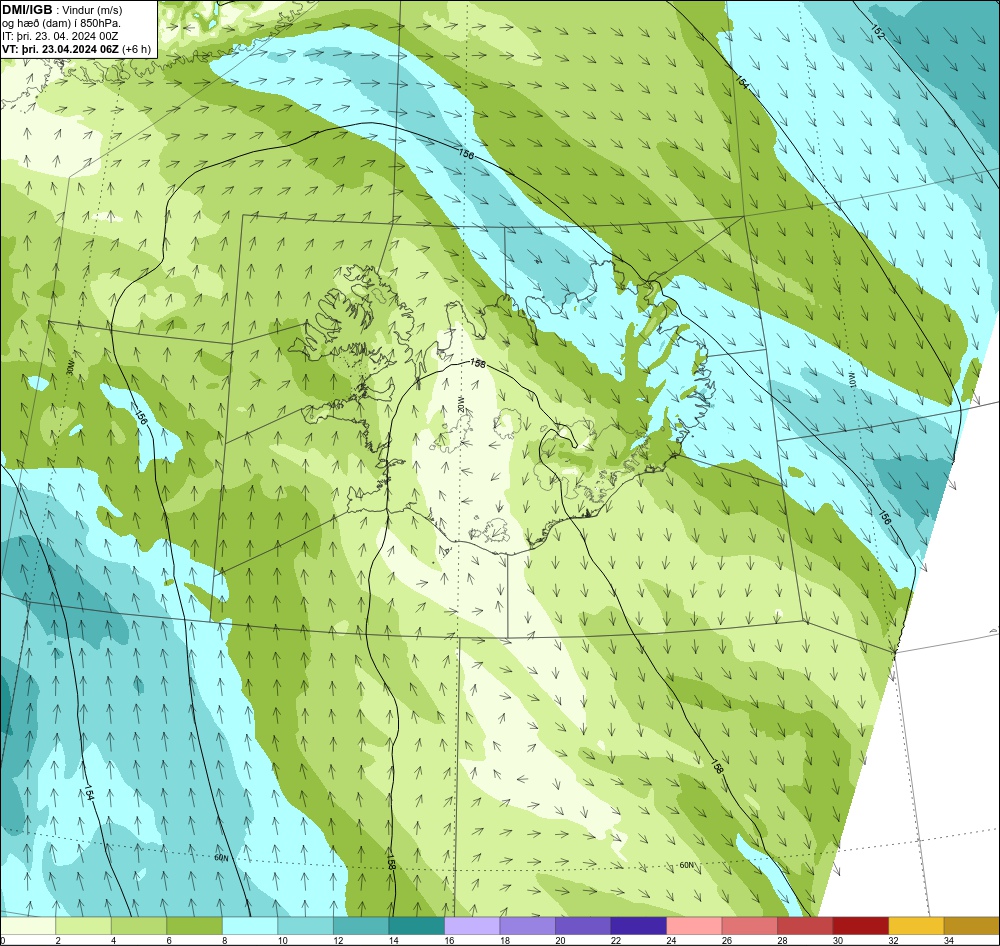Click the 32–34 m/s yellow legend swatch
1000x946 pixels.
click(x=916, y=926)
